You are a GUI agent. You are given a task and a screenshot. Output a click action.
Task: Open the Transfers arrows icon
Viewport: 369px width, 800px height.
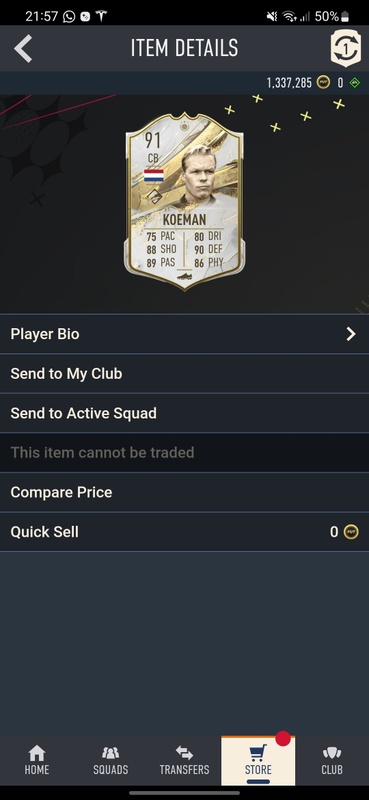click(184, 753)
